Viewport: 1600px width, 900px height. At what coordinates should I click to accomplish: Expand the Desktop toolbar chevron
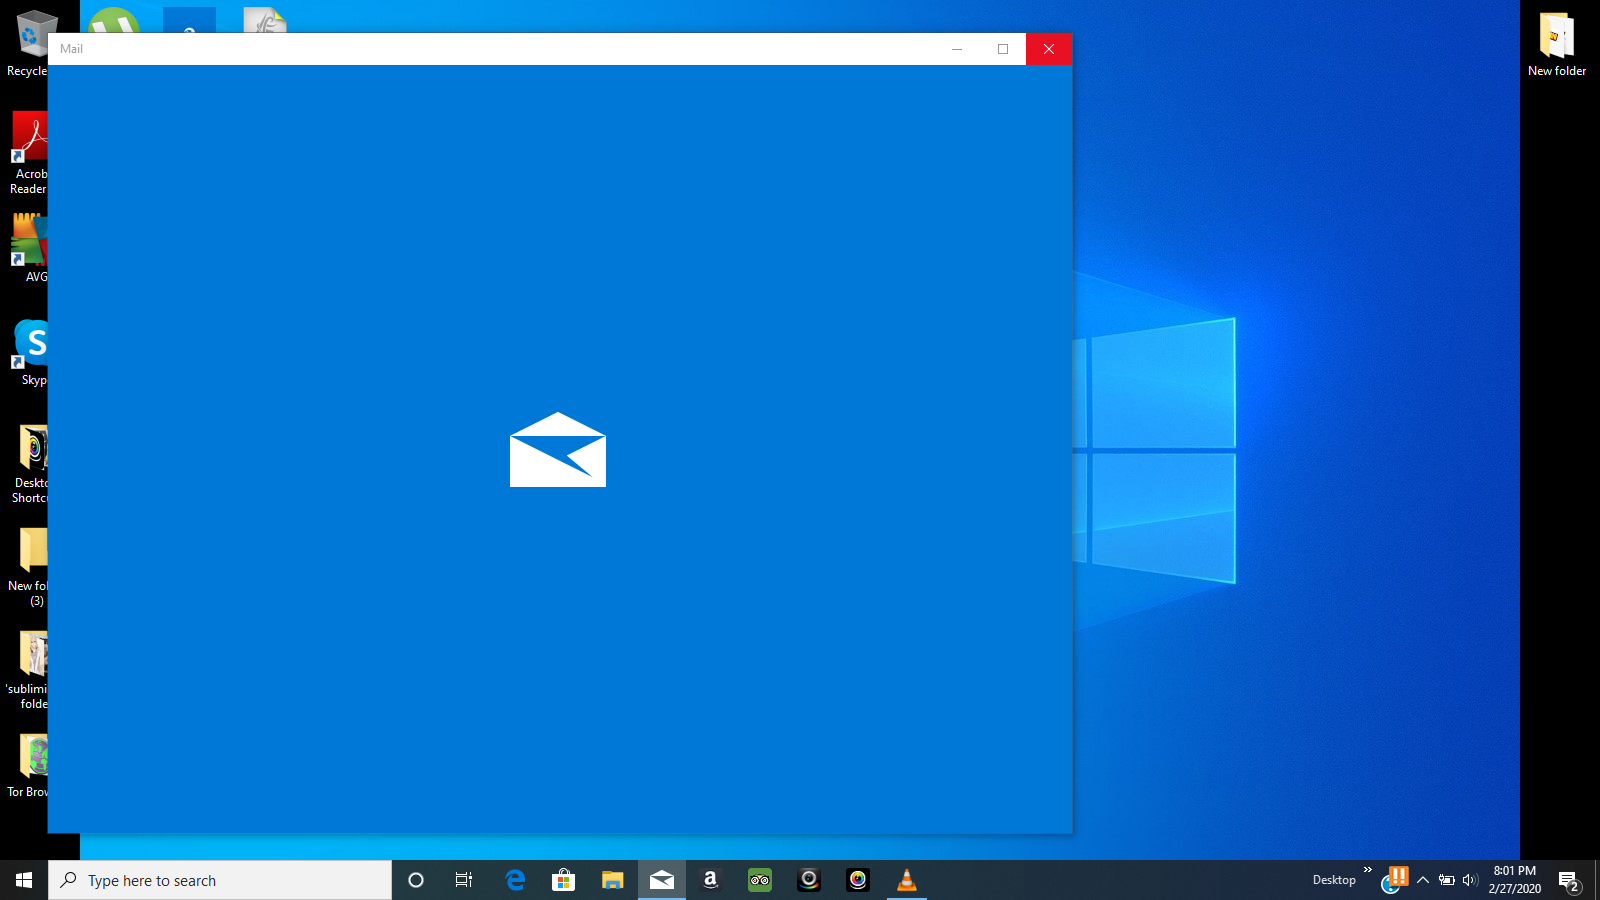[x=1368, y=870]
